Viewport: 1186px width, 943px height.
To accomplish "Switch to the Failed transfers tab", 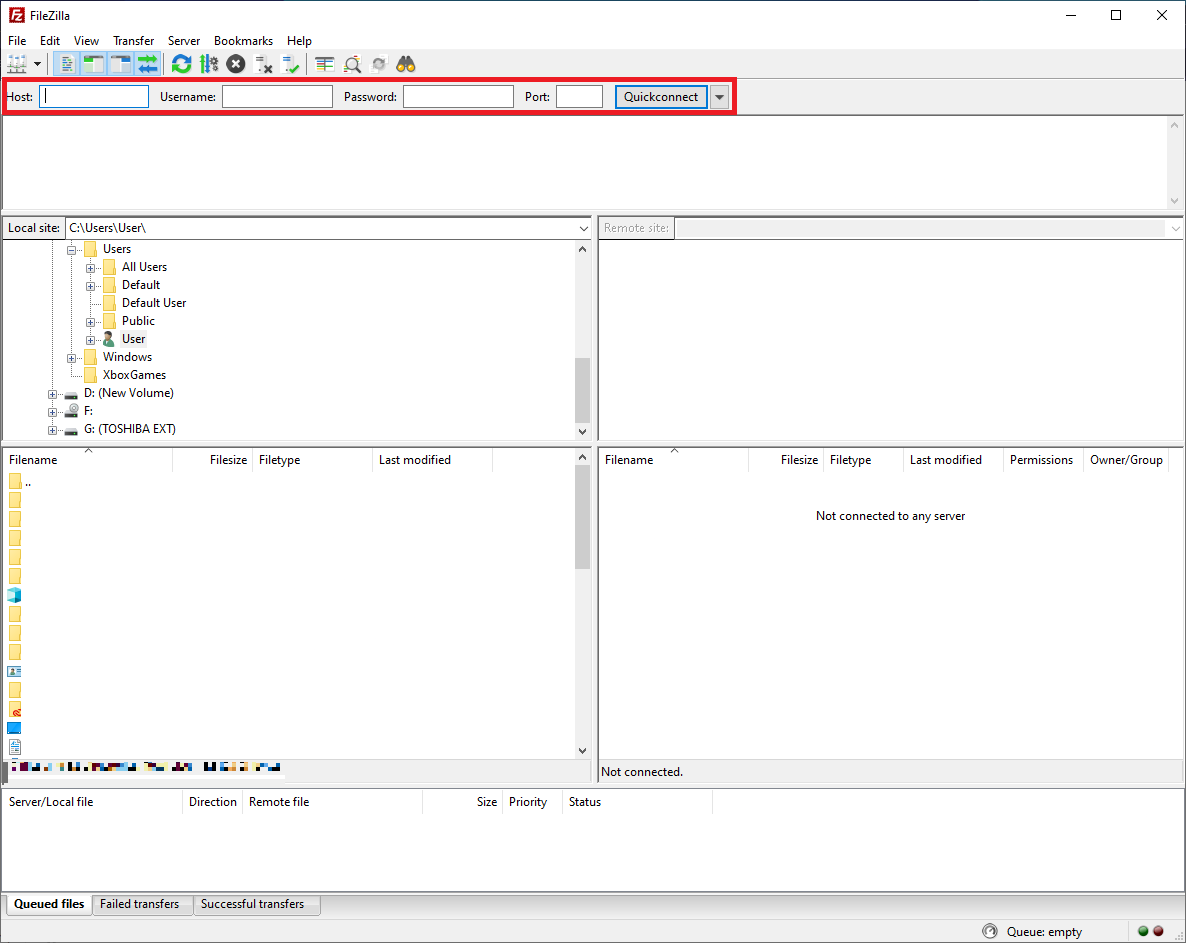I will (140, 904).
